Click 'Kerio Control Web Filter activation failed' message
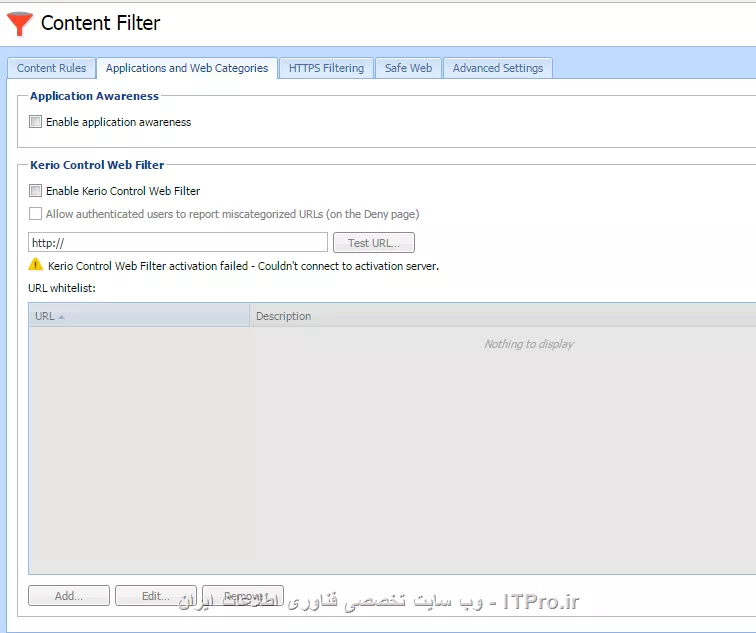The height and width of the screenshot is (633, 756). pyautogui.click(x=243, y=266)
